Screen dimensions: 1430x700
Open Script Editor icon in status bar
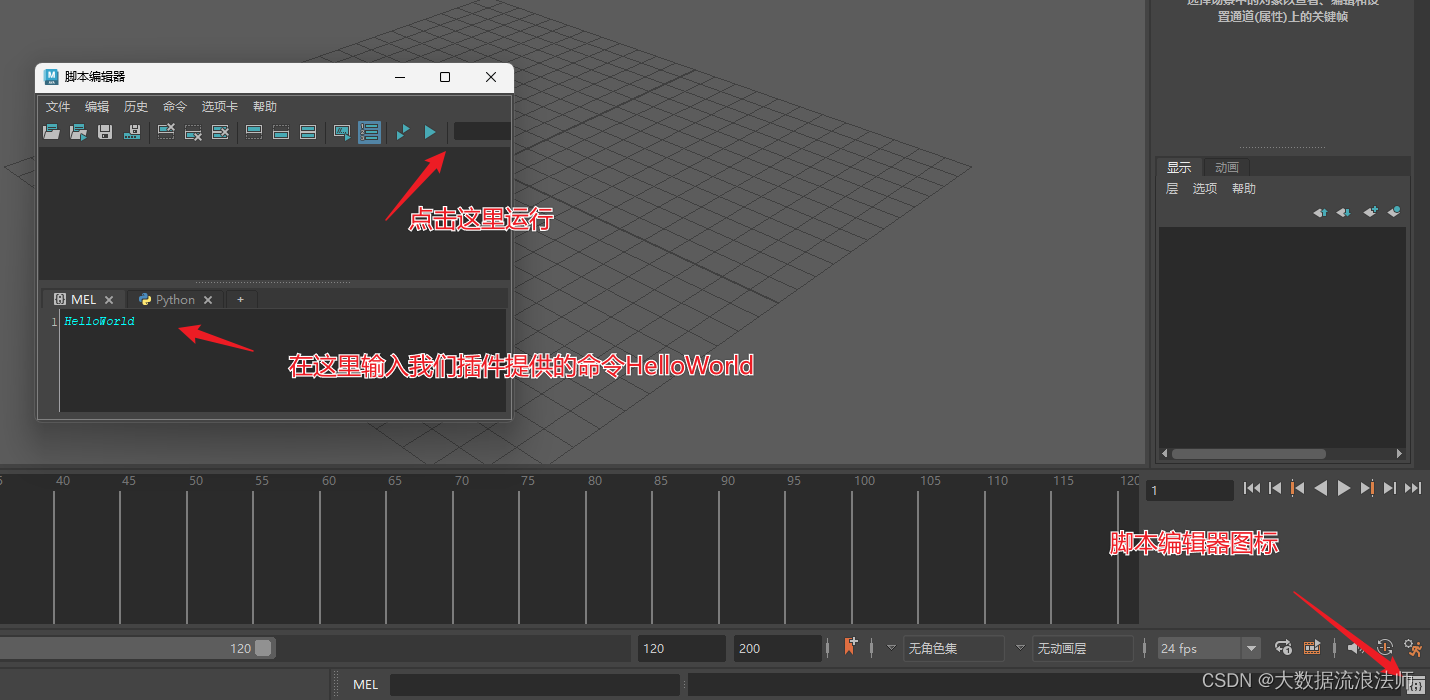[x=1415, y=685]
